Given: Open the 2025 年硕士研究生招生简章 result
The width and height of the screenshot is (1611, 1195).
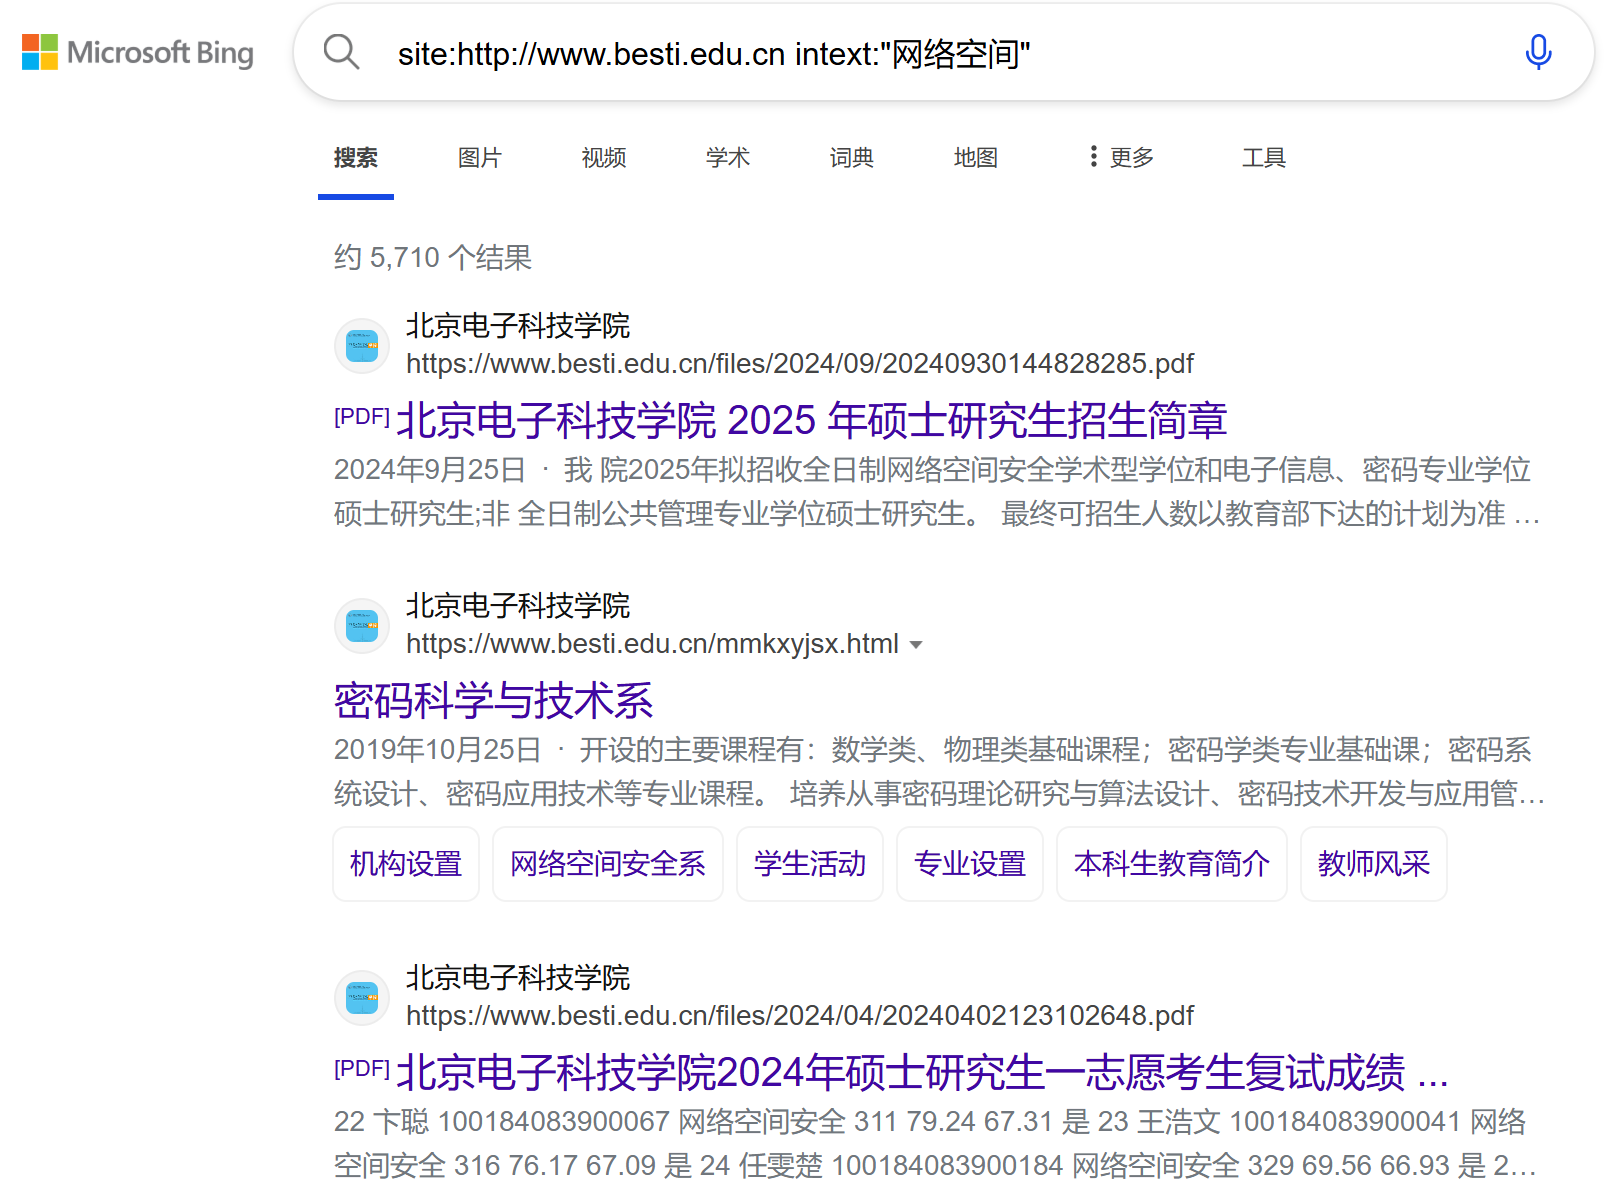Looking at the screenshot, I should click(812, 420).
